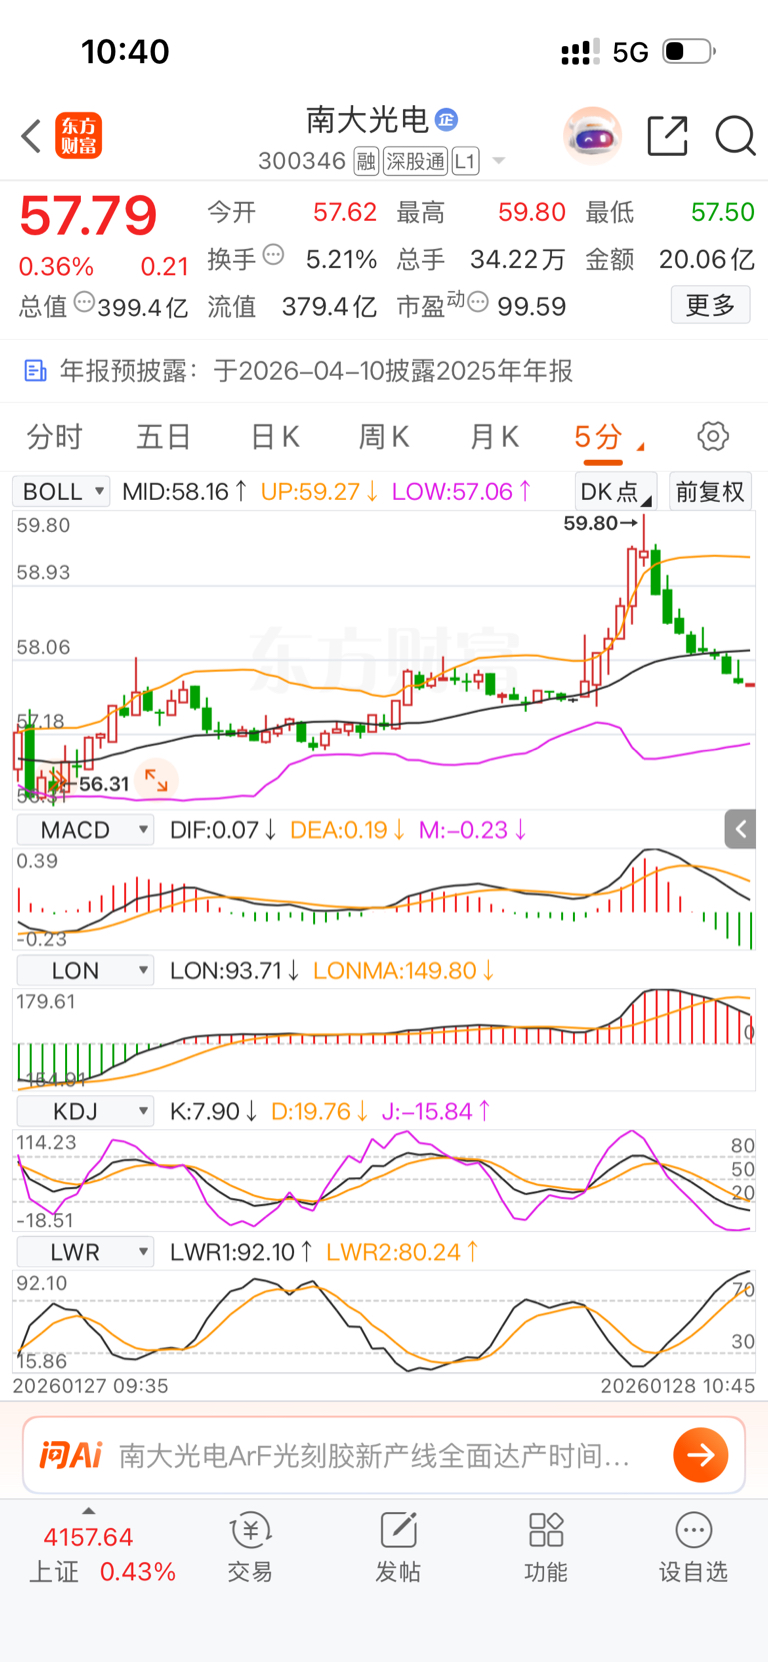Viewport: 768px width, 1663px height.
Task: Tap the share icon
Action: click(x=667, y=136)
